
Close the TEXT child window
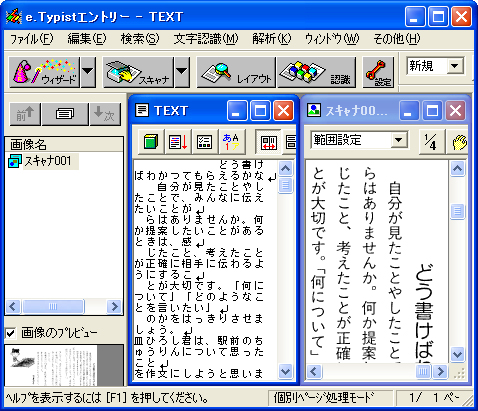284,111
